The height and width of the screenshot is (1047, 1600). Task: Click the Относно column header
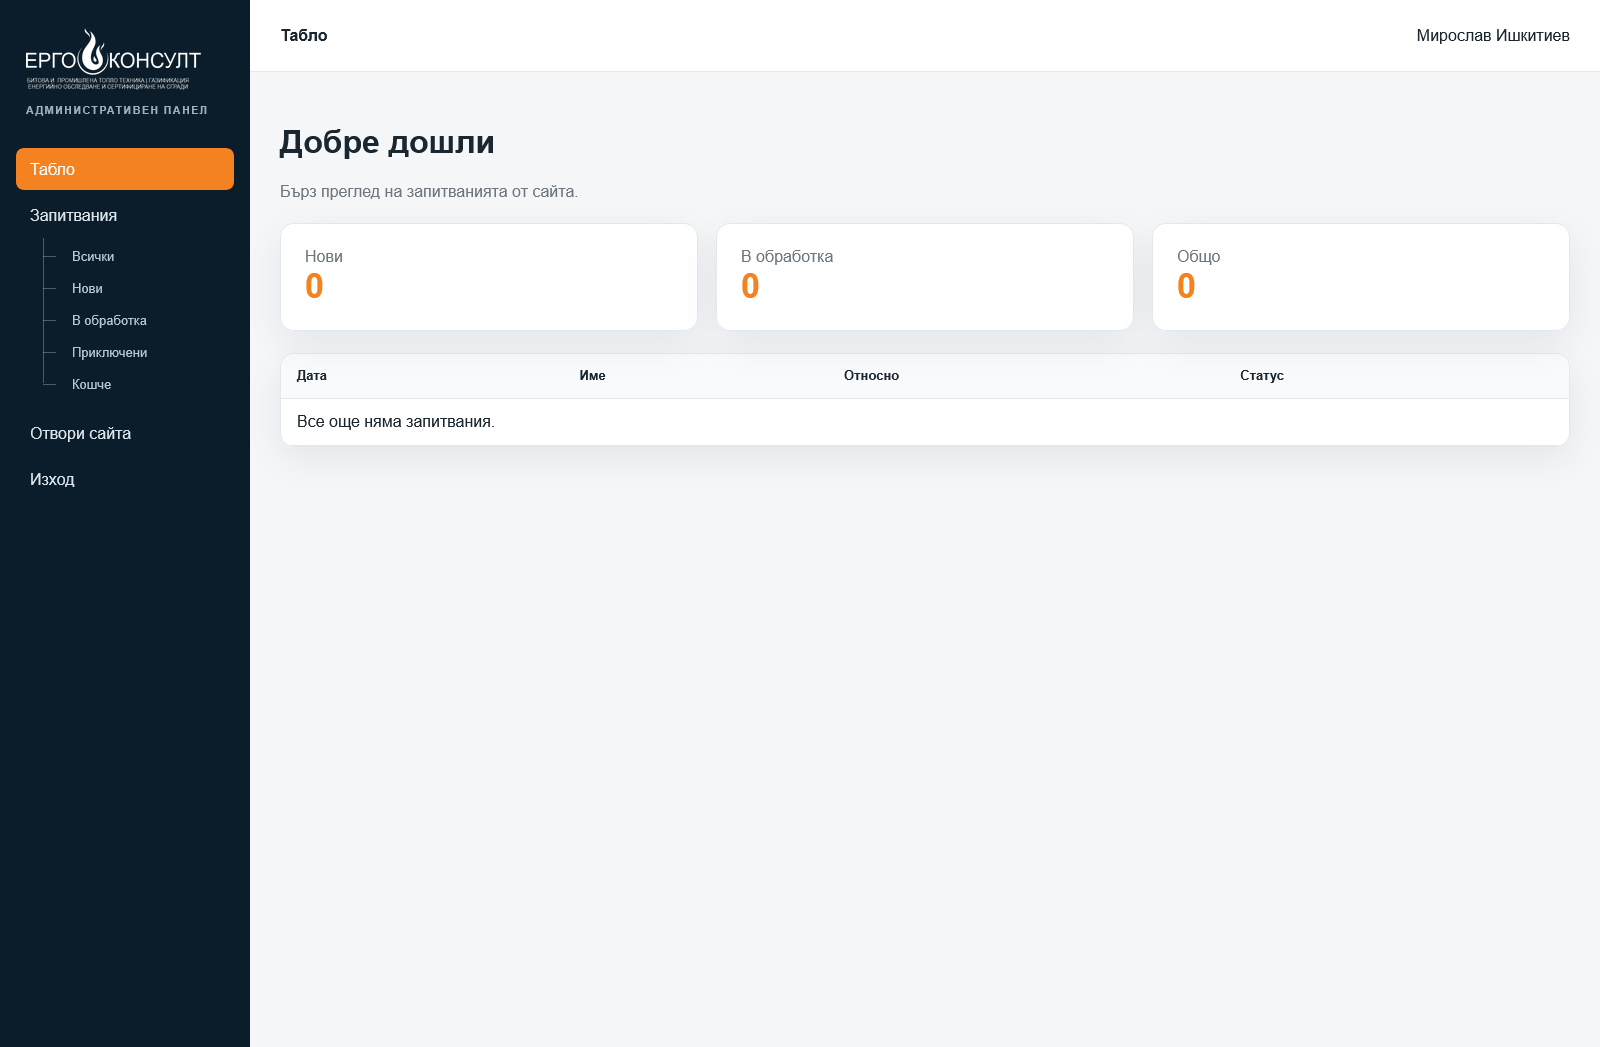pos(871,376)
